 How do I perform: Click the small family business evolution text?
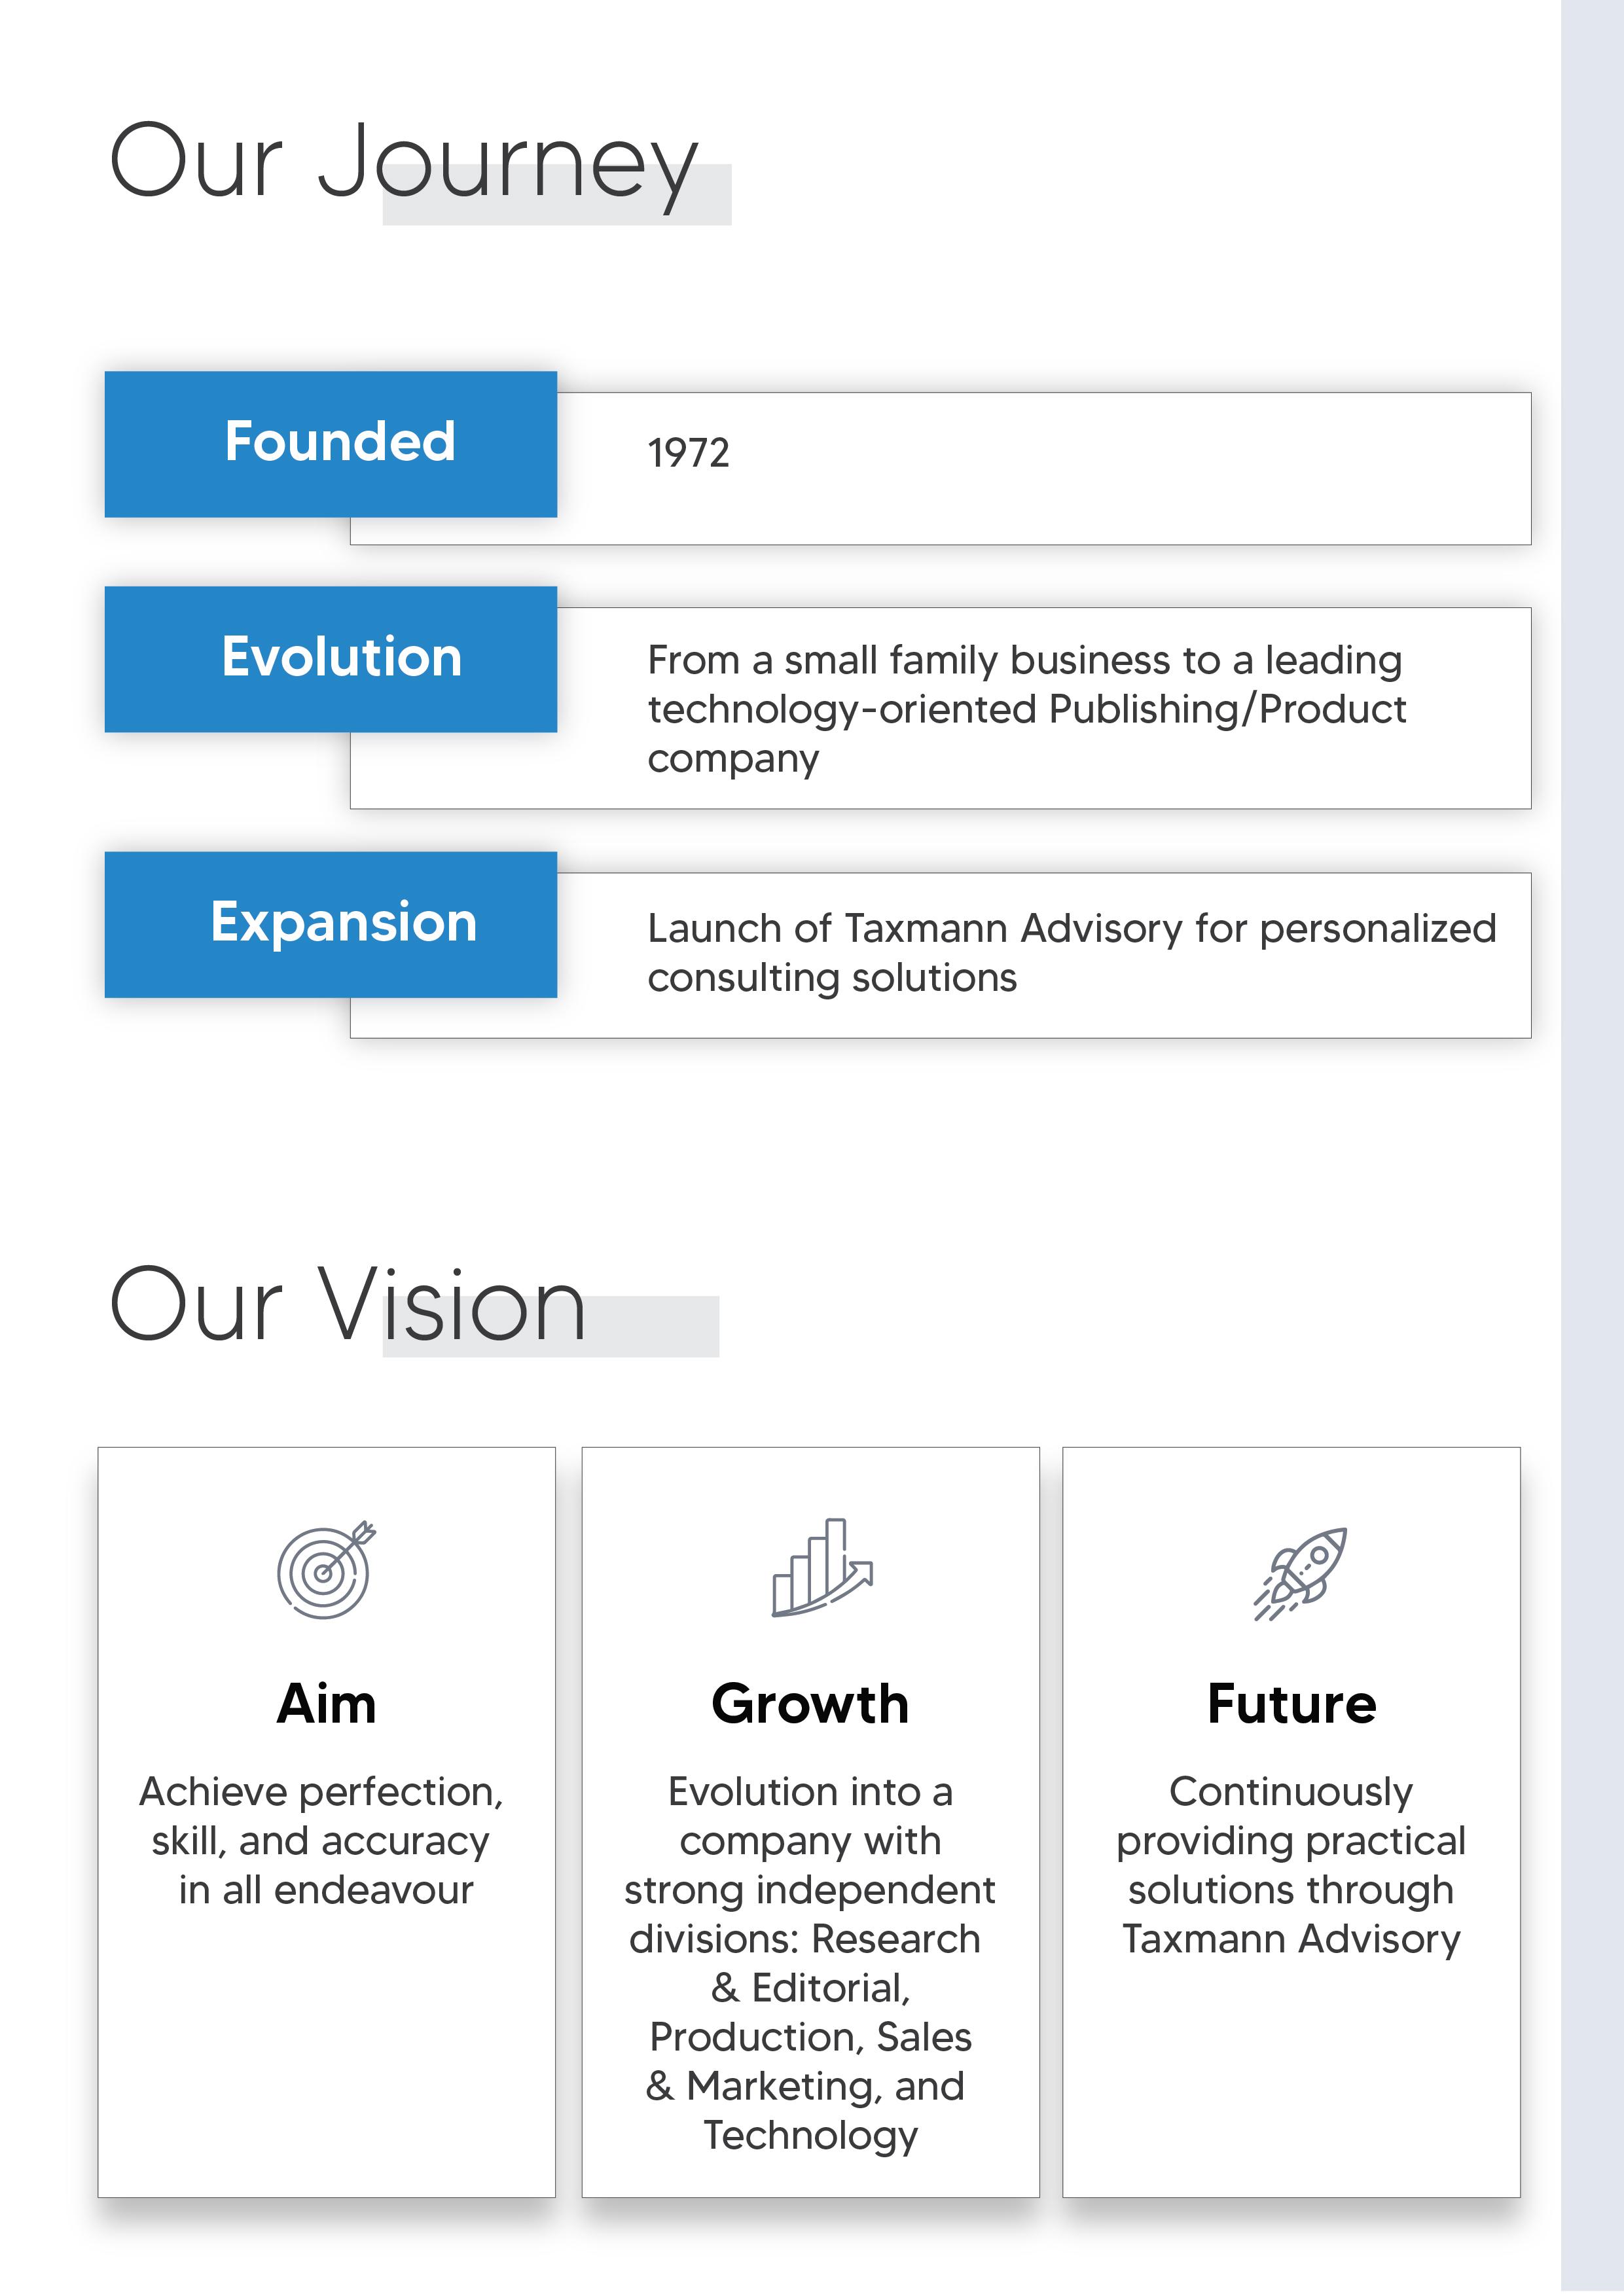(x=1026, y=709)
